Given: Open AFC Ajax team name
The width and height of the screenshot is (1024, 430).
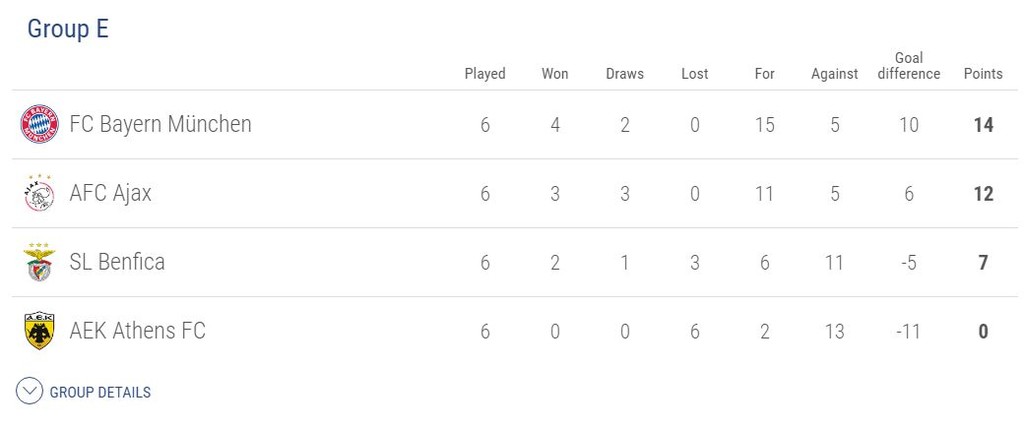Looking at the screenshot, I should pyautogui.click(x=110, y=193).
